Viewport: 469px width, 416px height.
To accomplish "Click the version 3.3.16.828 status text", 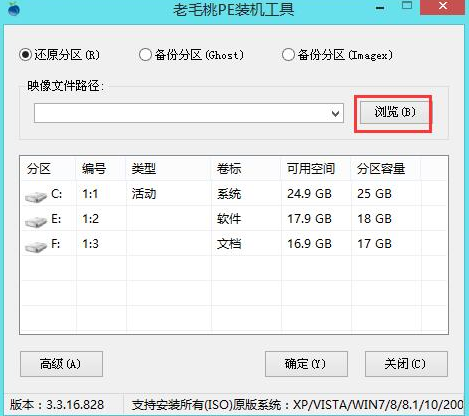I will point(57,405).
